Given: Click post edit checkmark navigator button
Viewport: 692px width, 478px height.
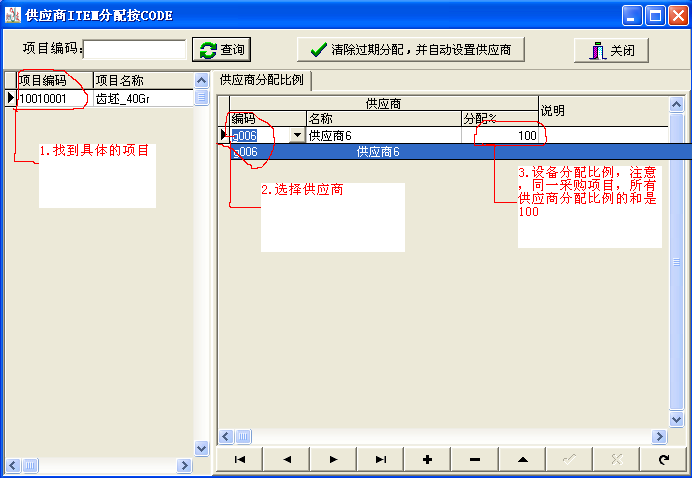Looking at the screenshot, I should click(x=569, y=459).
